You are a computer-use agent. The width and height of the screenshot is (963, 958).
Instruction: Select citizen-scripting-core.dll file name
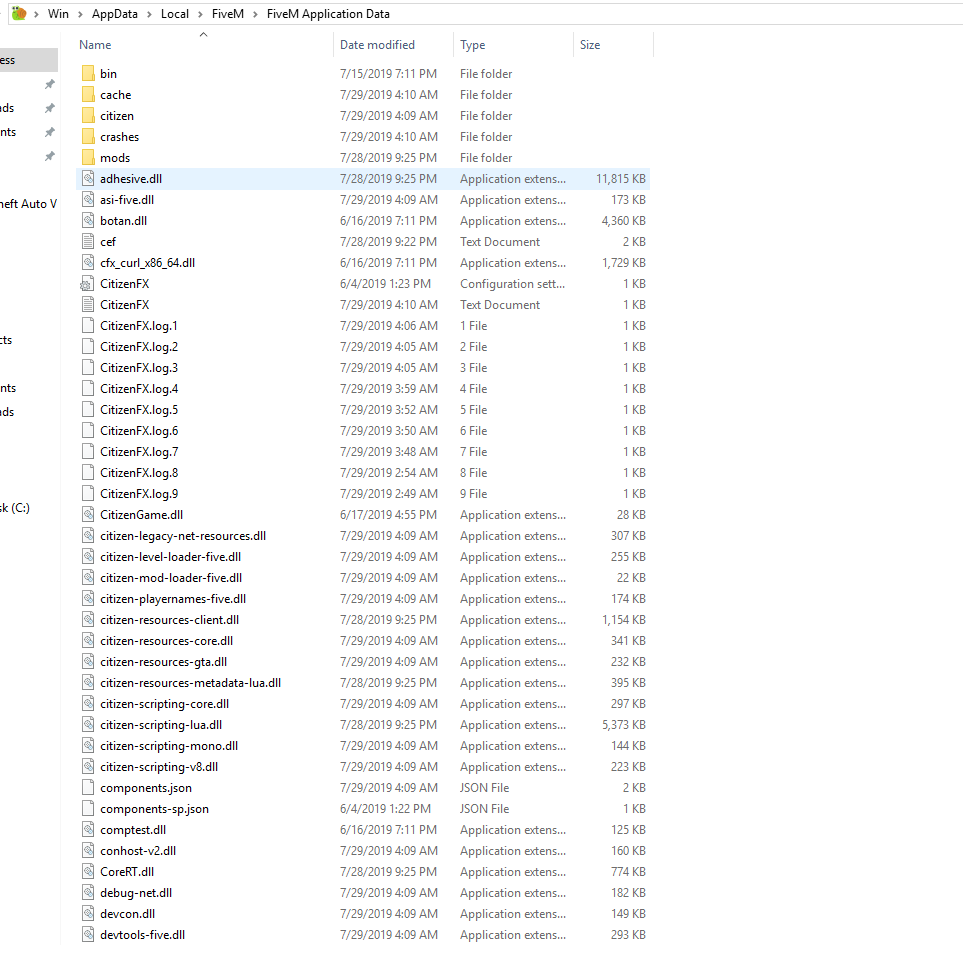[165, 704]
